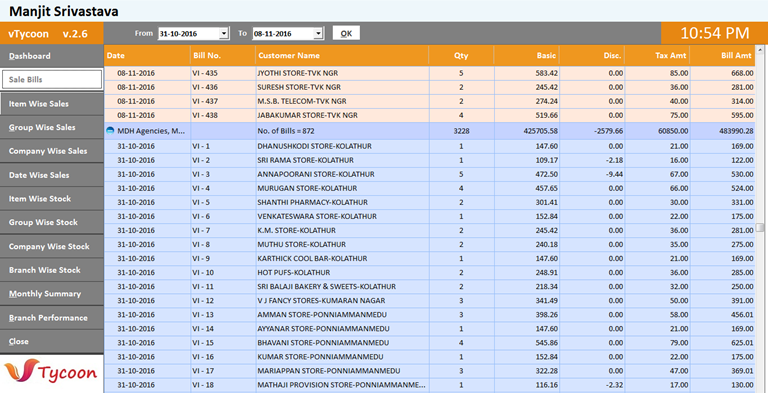The image size is (768, 393).
Task: Click the OK button
Action: 346,33
